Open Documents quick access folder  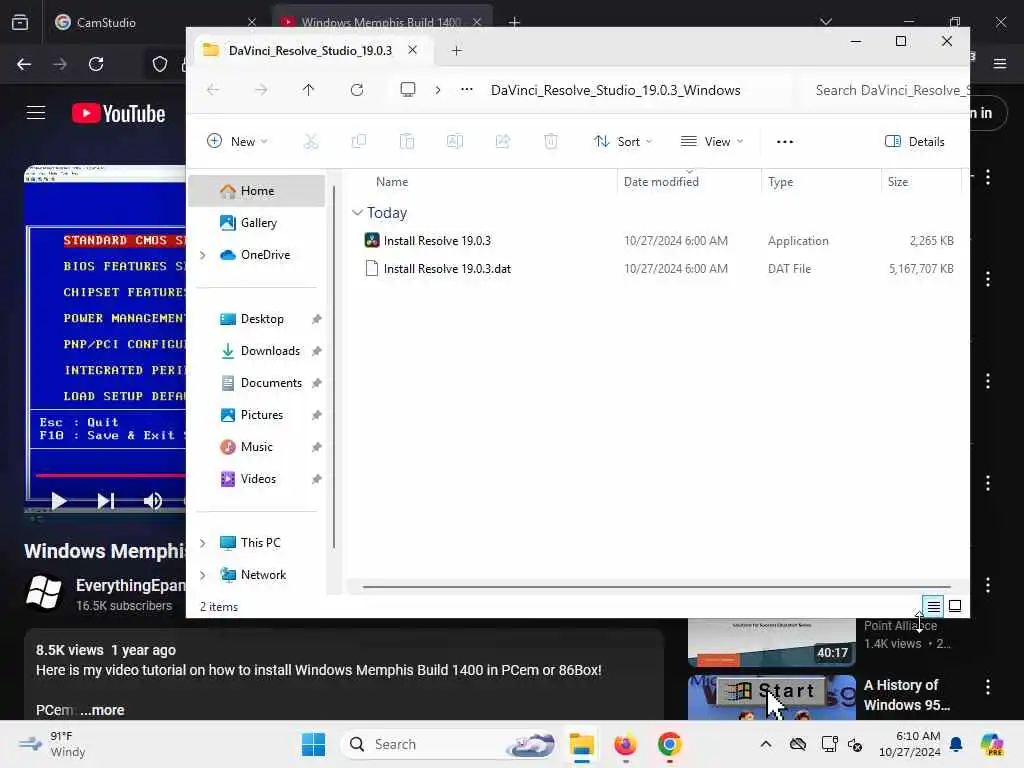click(x=257, y=383)
